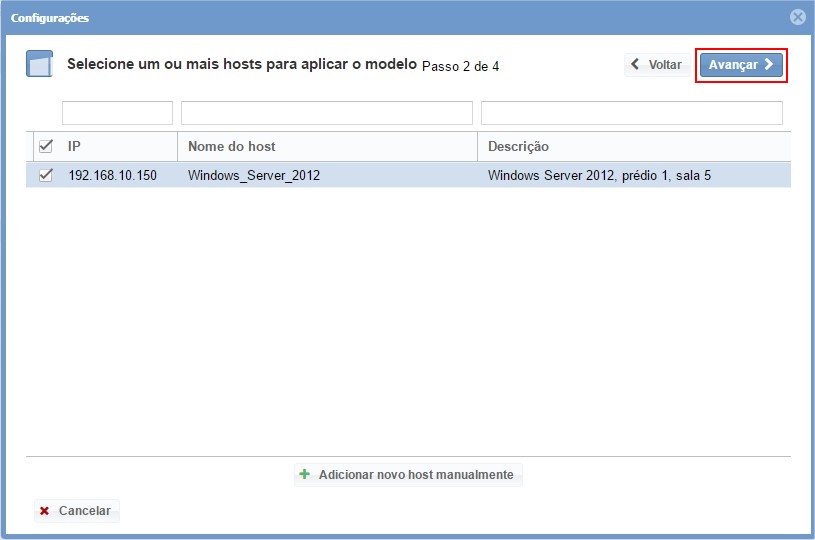
Task: Sort by the Descrição column header
Action: coord(633,146)
